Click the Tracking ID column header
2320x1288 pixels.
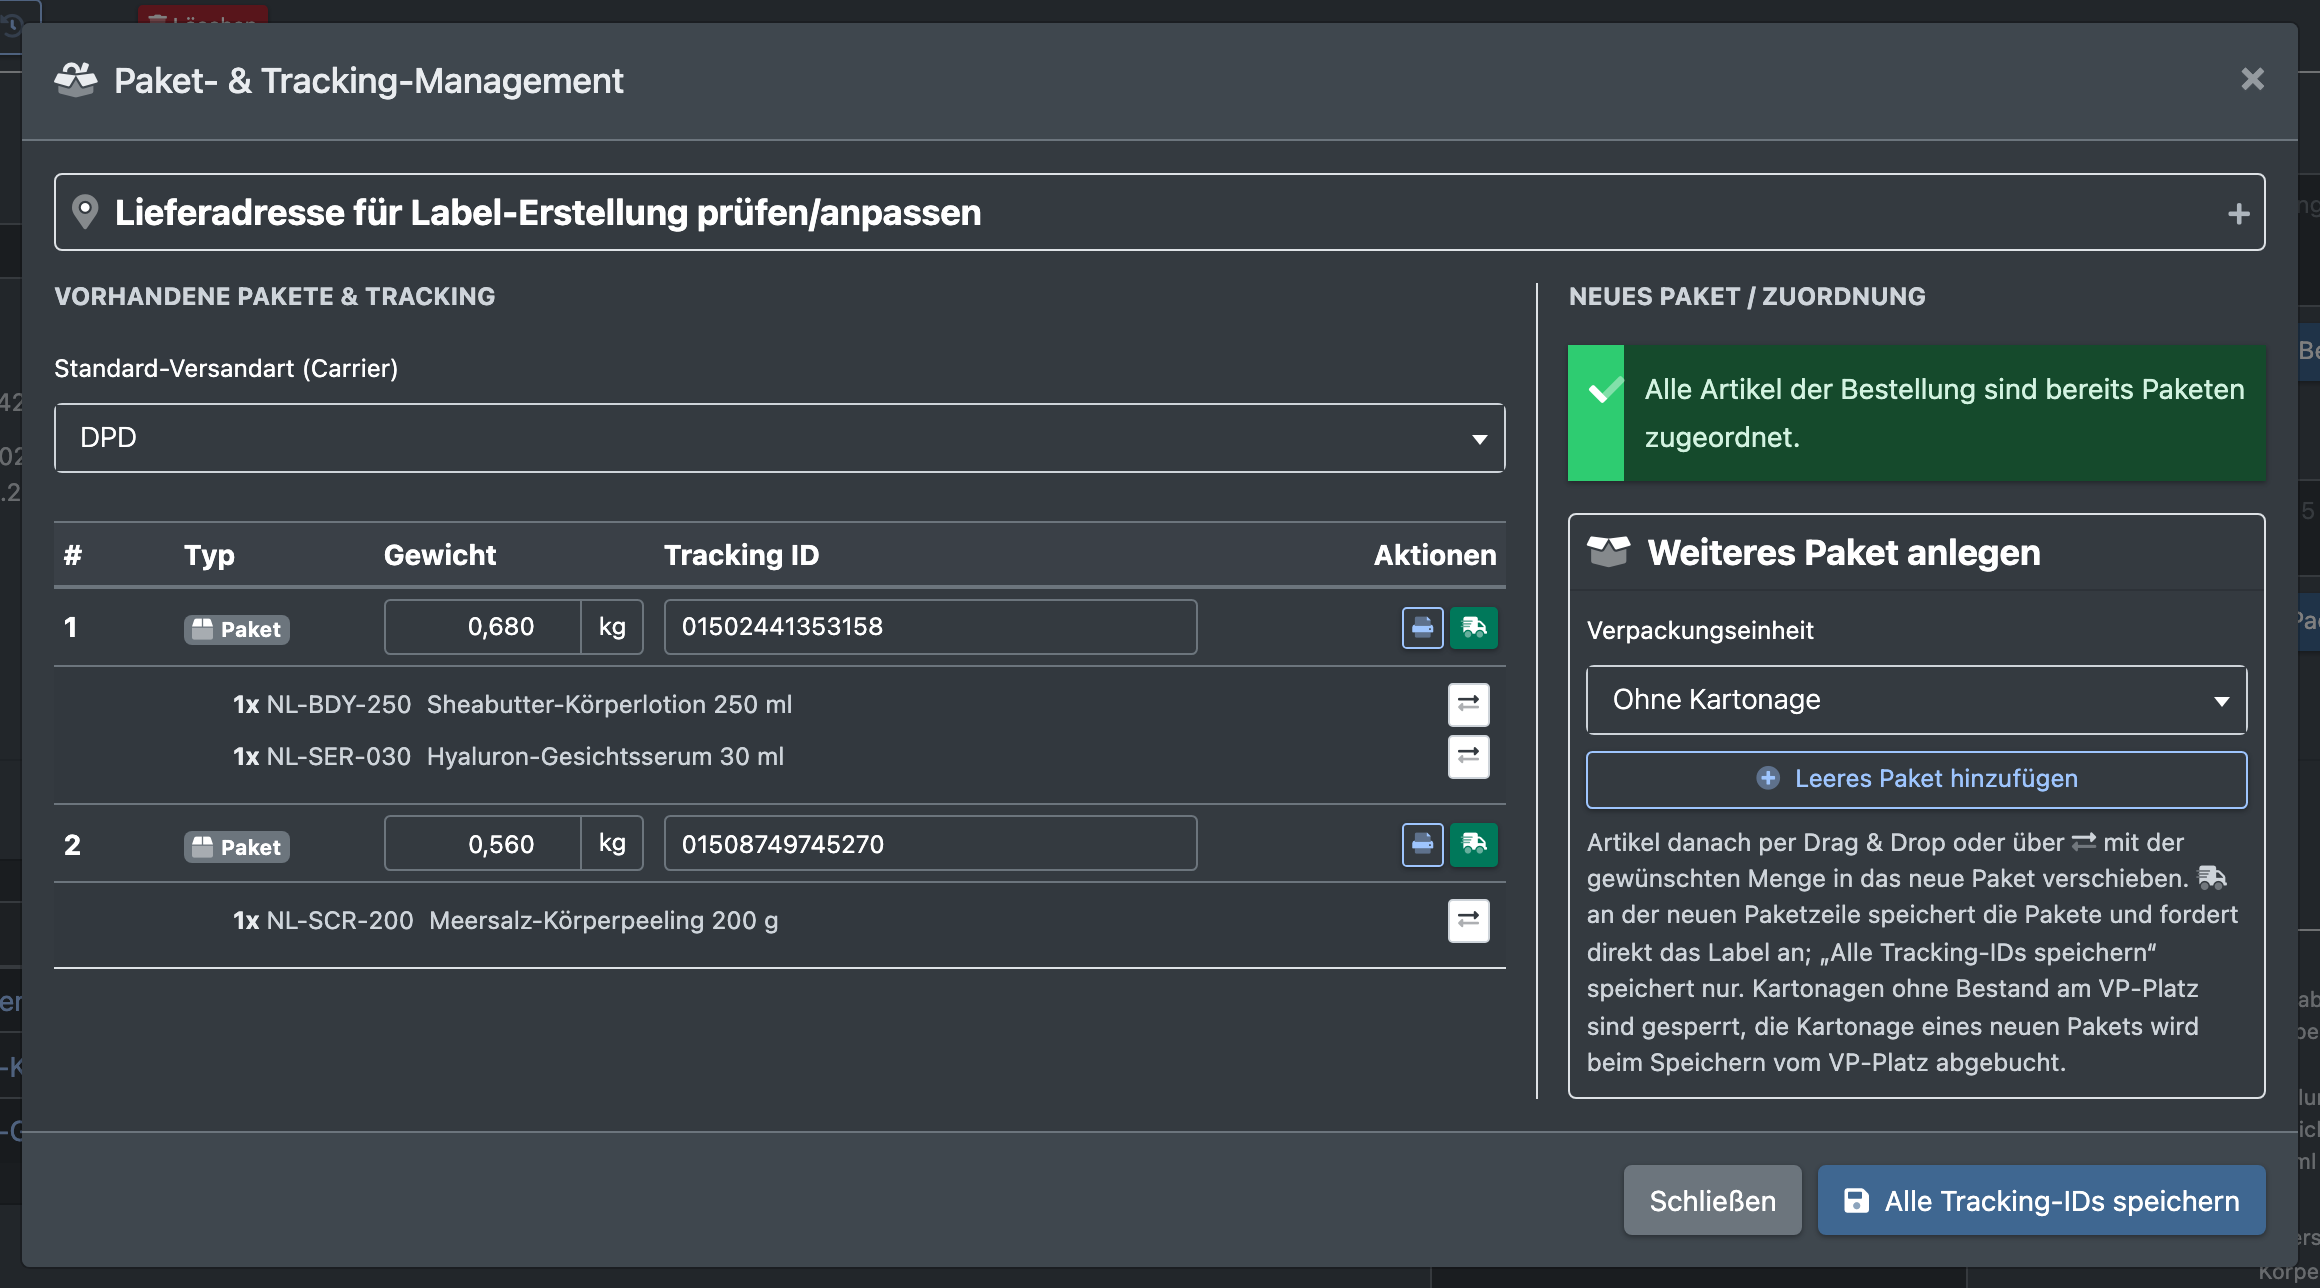click(742, 555)
